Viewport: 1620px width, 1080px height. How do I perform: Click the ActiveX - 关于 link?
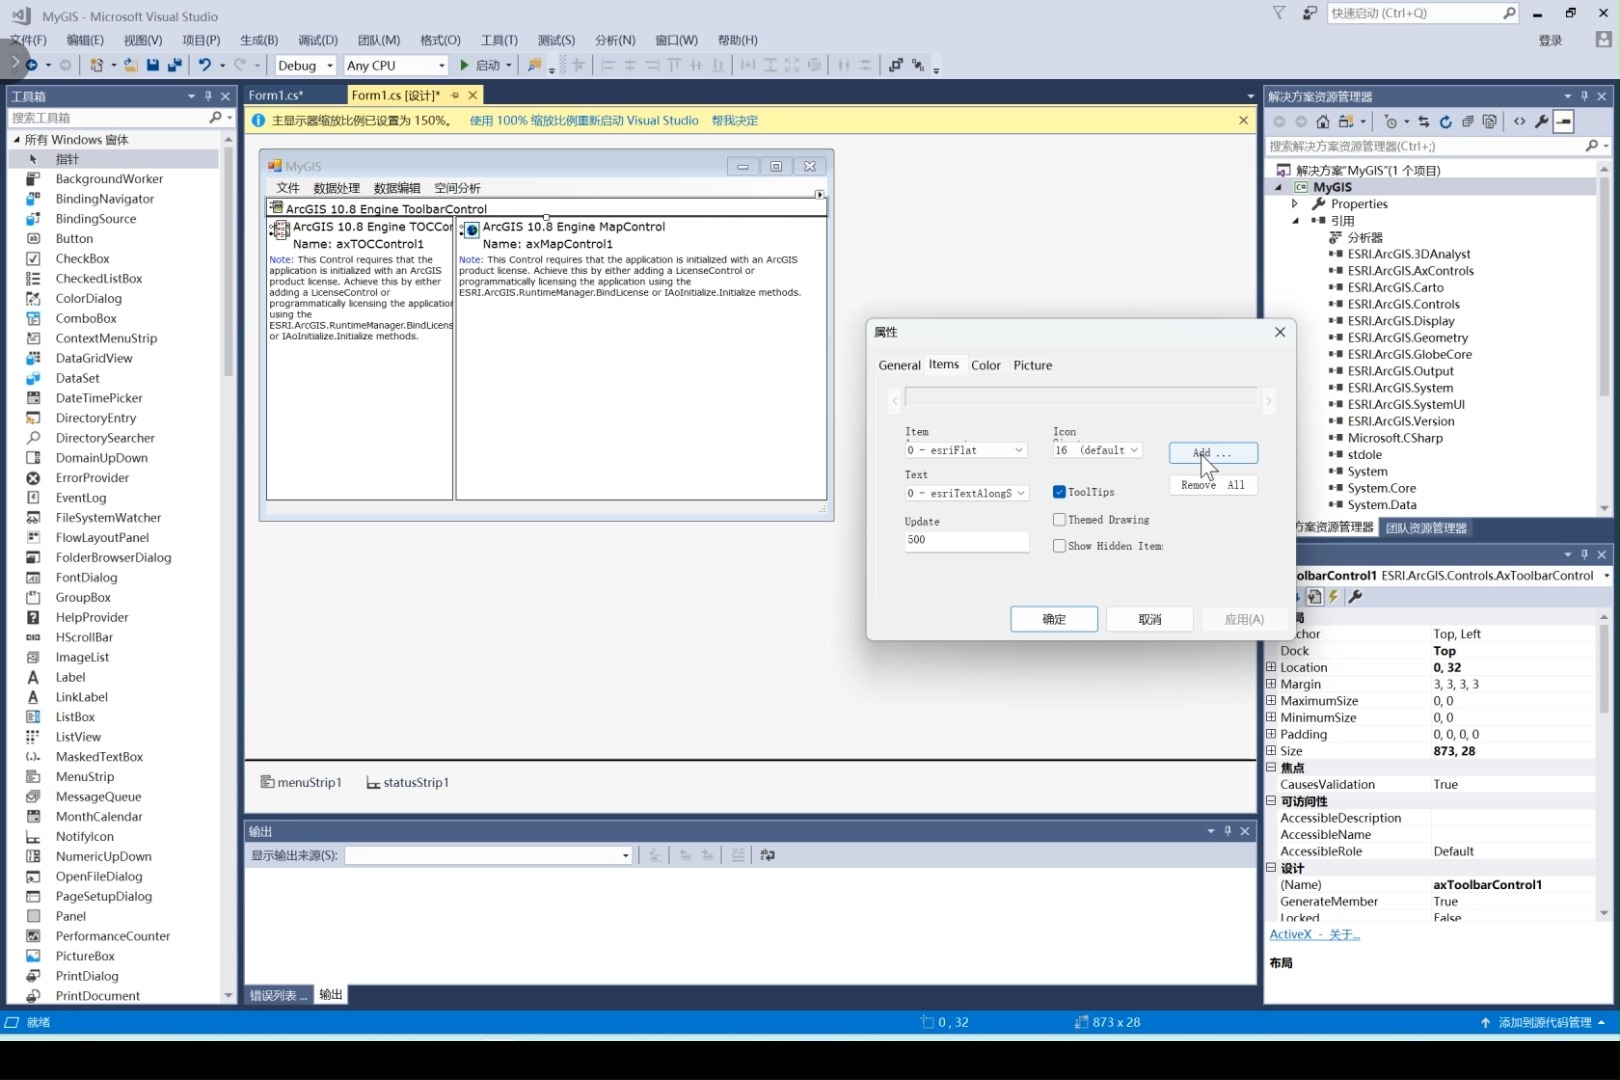tap(1315, 934)
